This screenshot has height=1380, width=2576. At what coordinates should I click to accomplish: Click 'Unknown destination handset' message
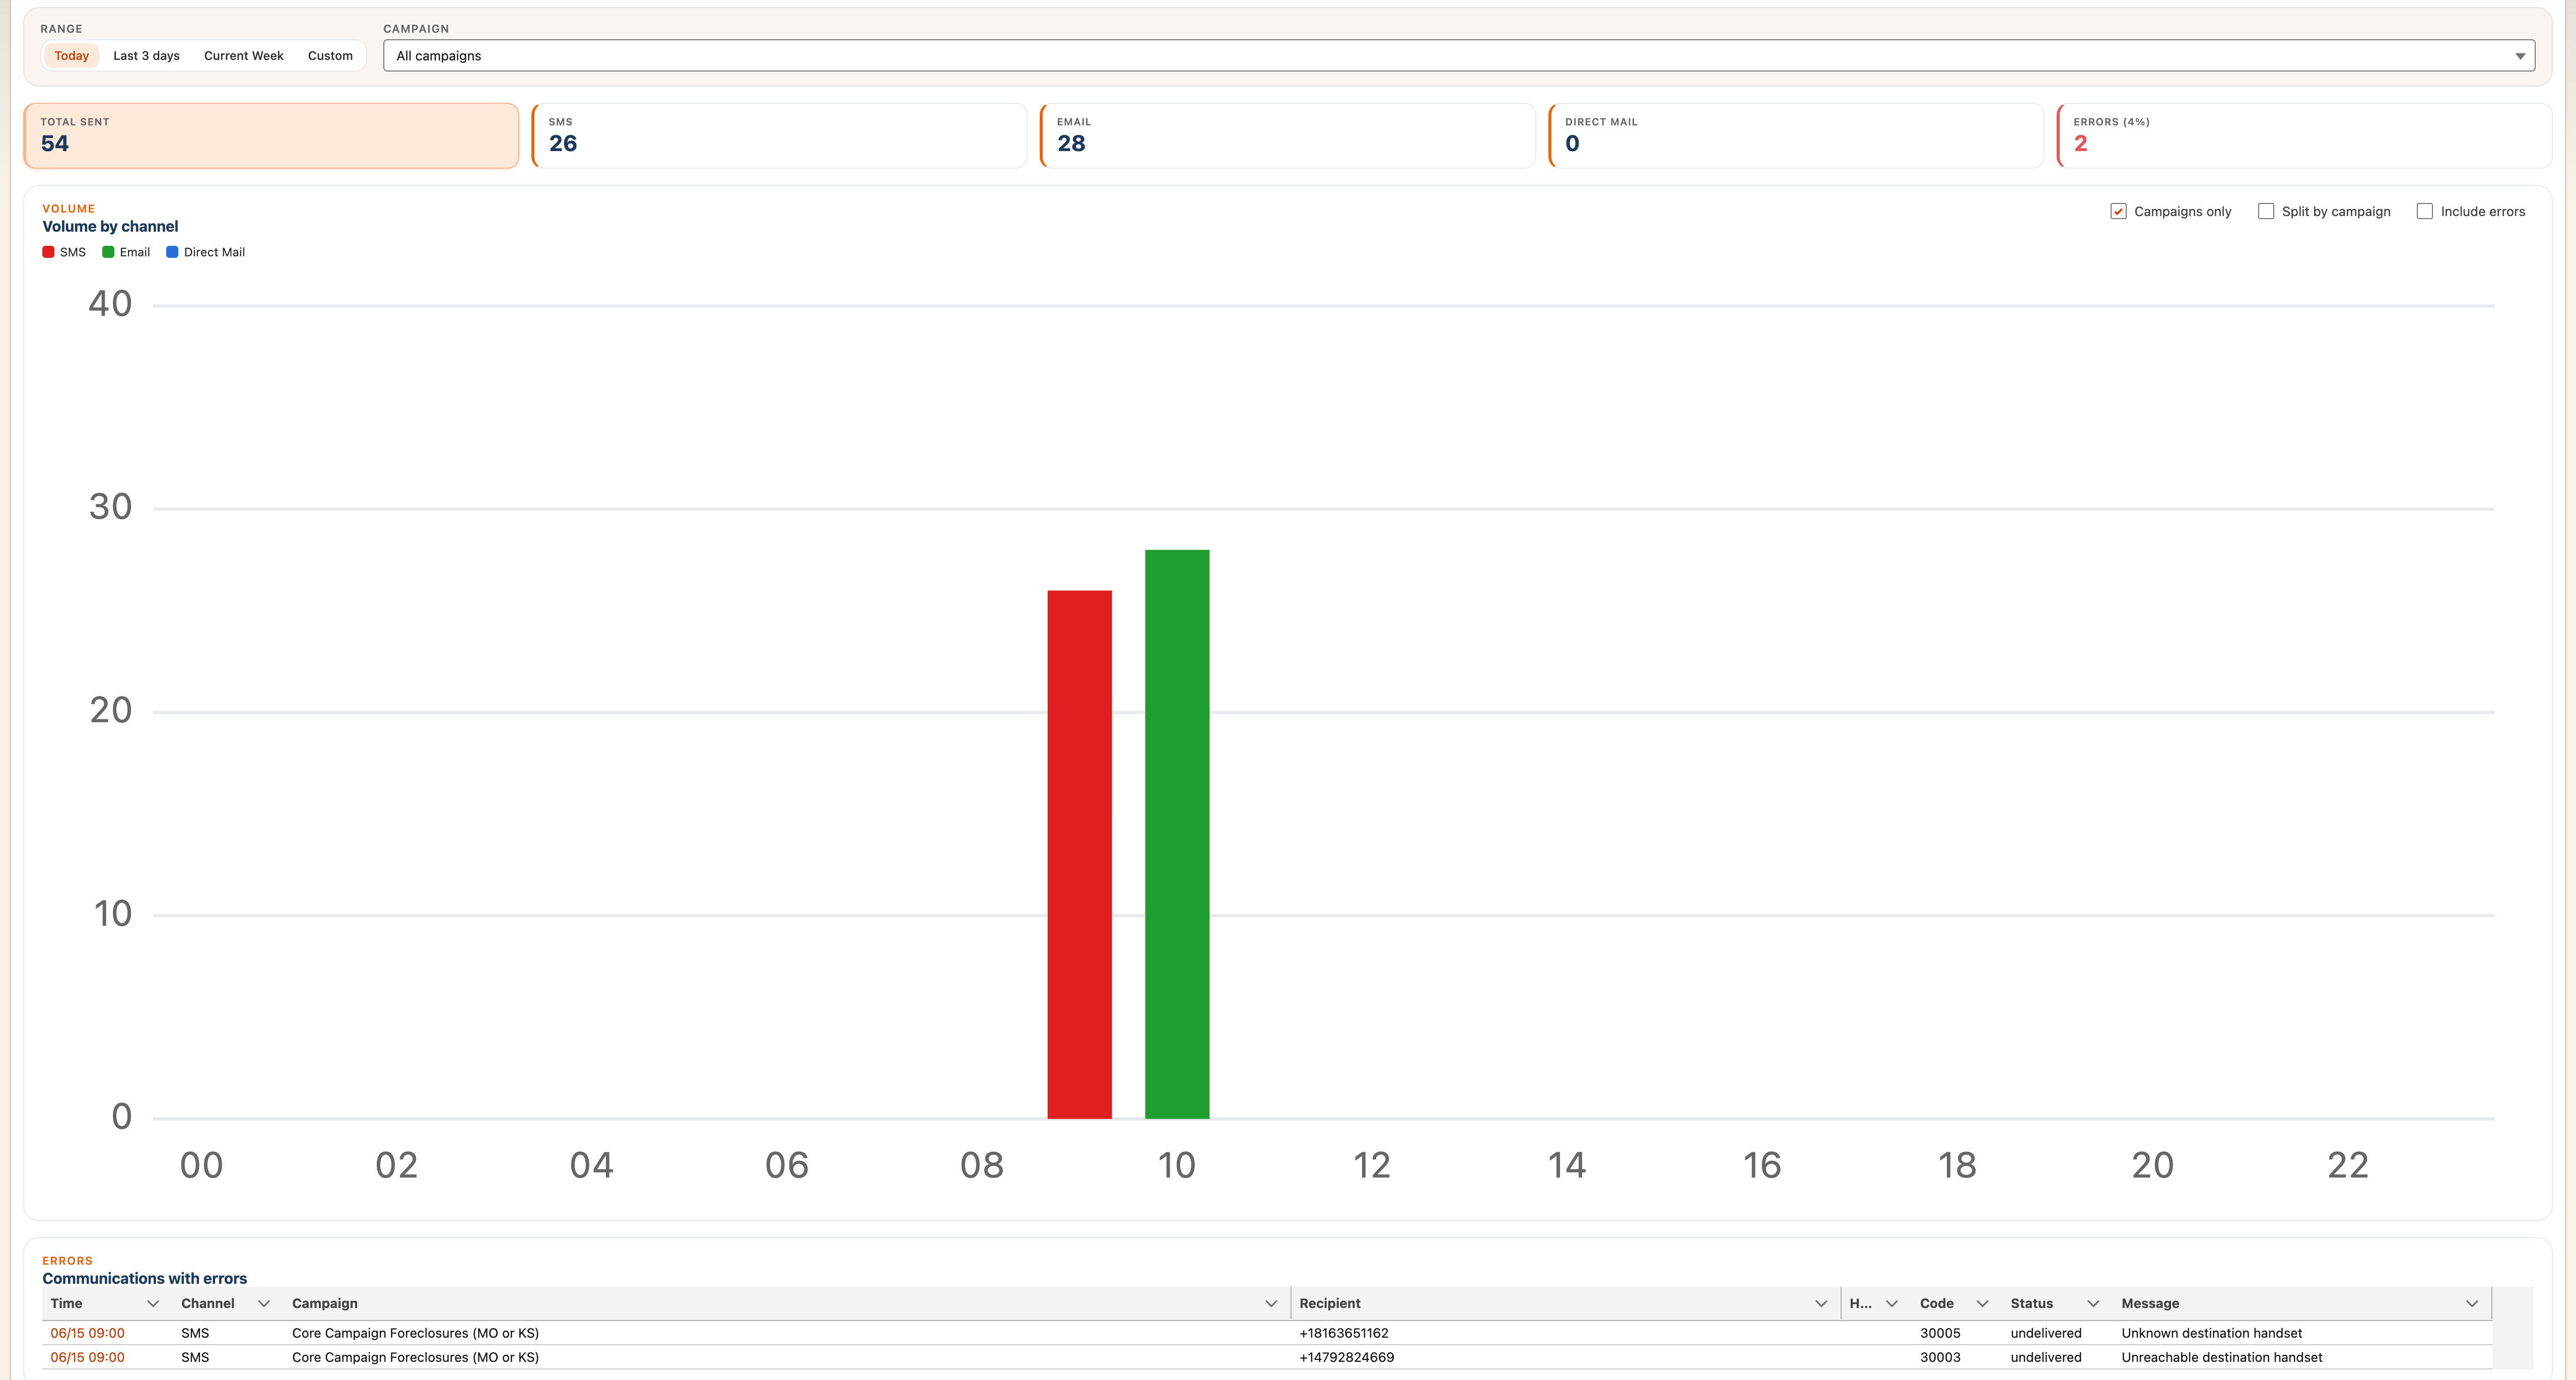click(2211, 1333)
